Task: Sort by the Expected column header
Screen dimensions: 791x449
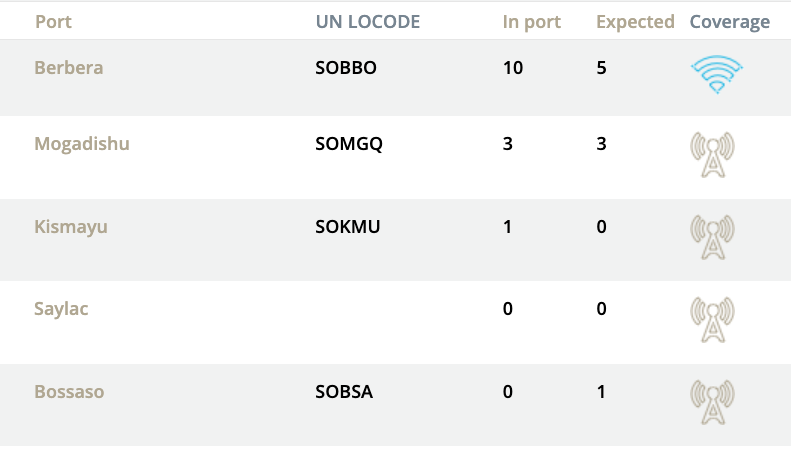Action: pyautogui.click(x=635, y=22)
